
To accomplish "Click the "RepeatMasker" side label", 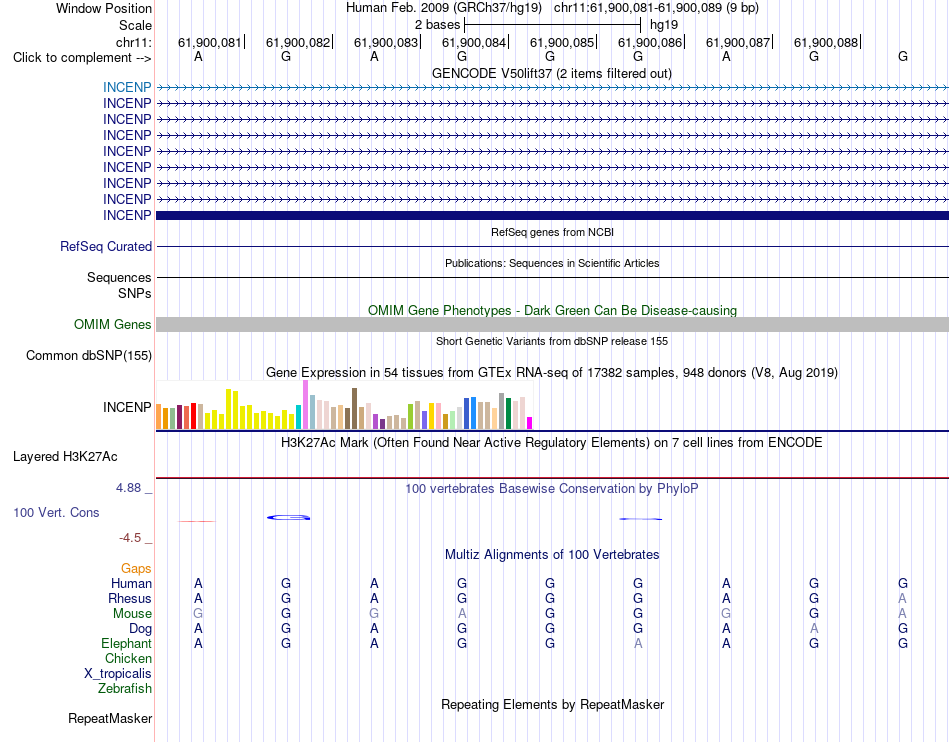I will 110,718.
